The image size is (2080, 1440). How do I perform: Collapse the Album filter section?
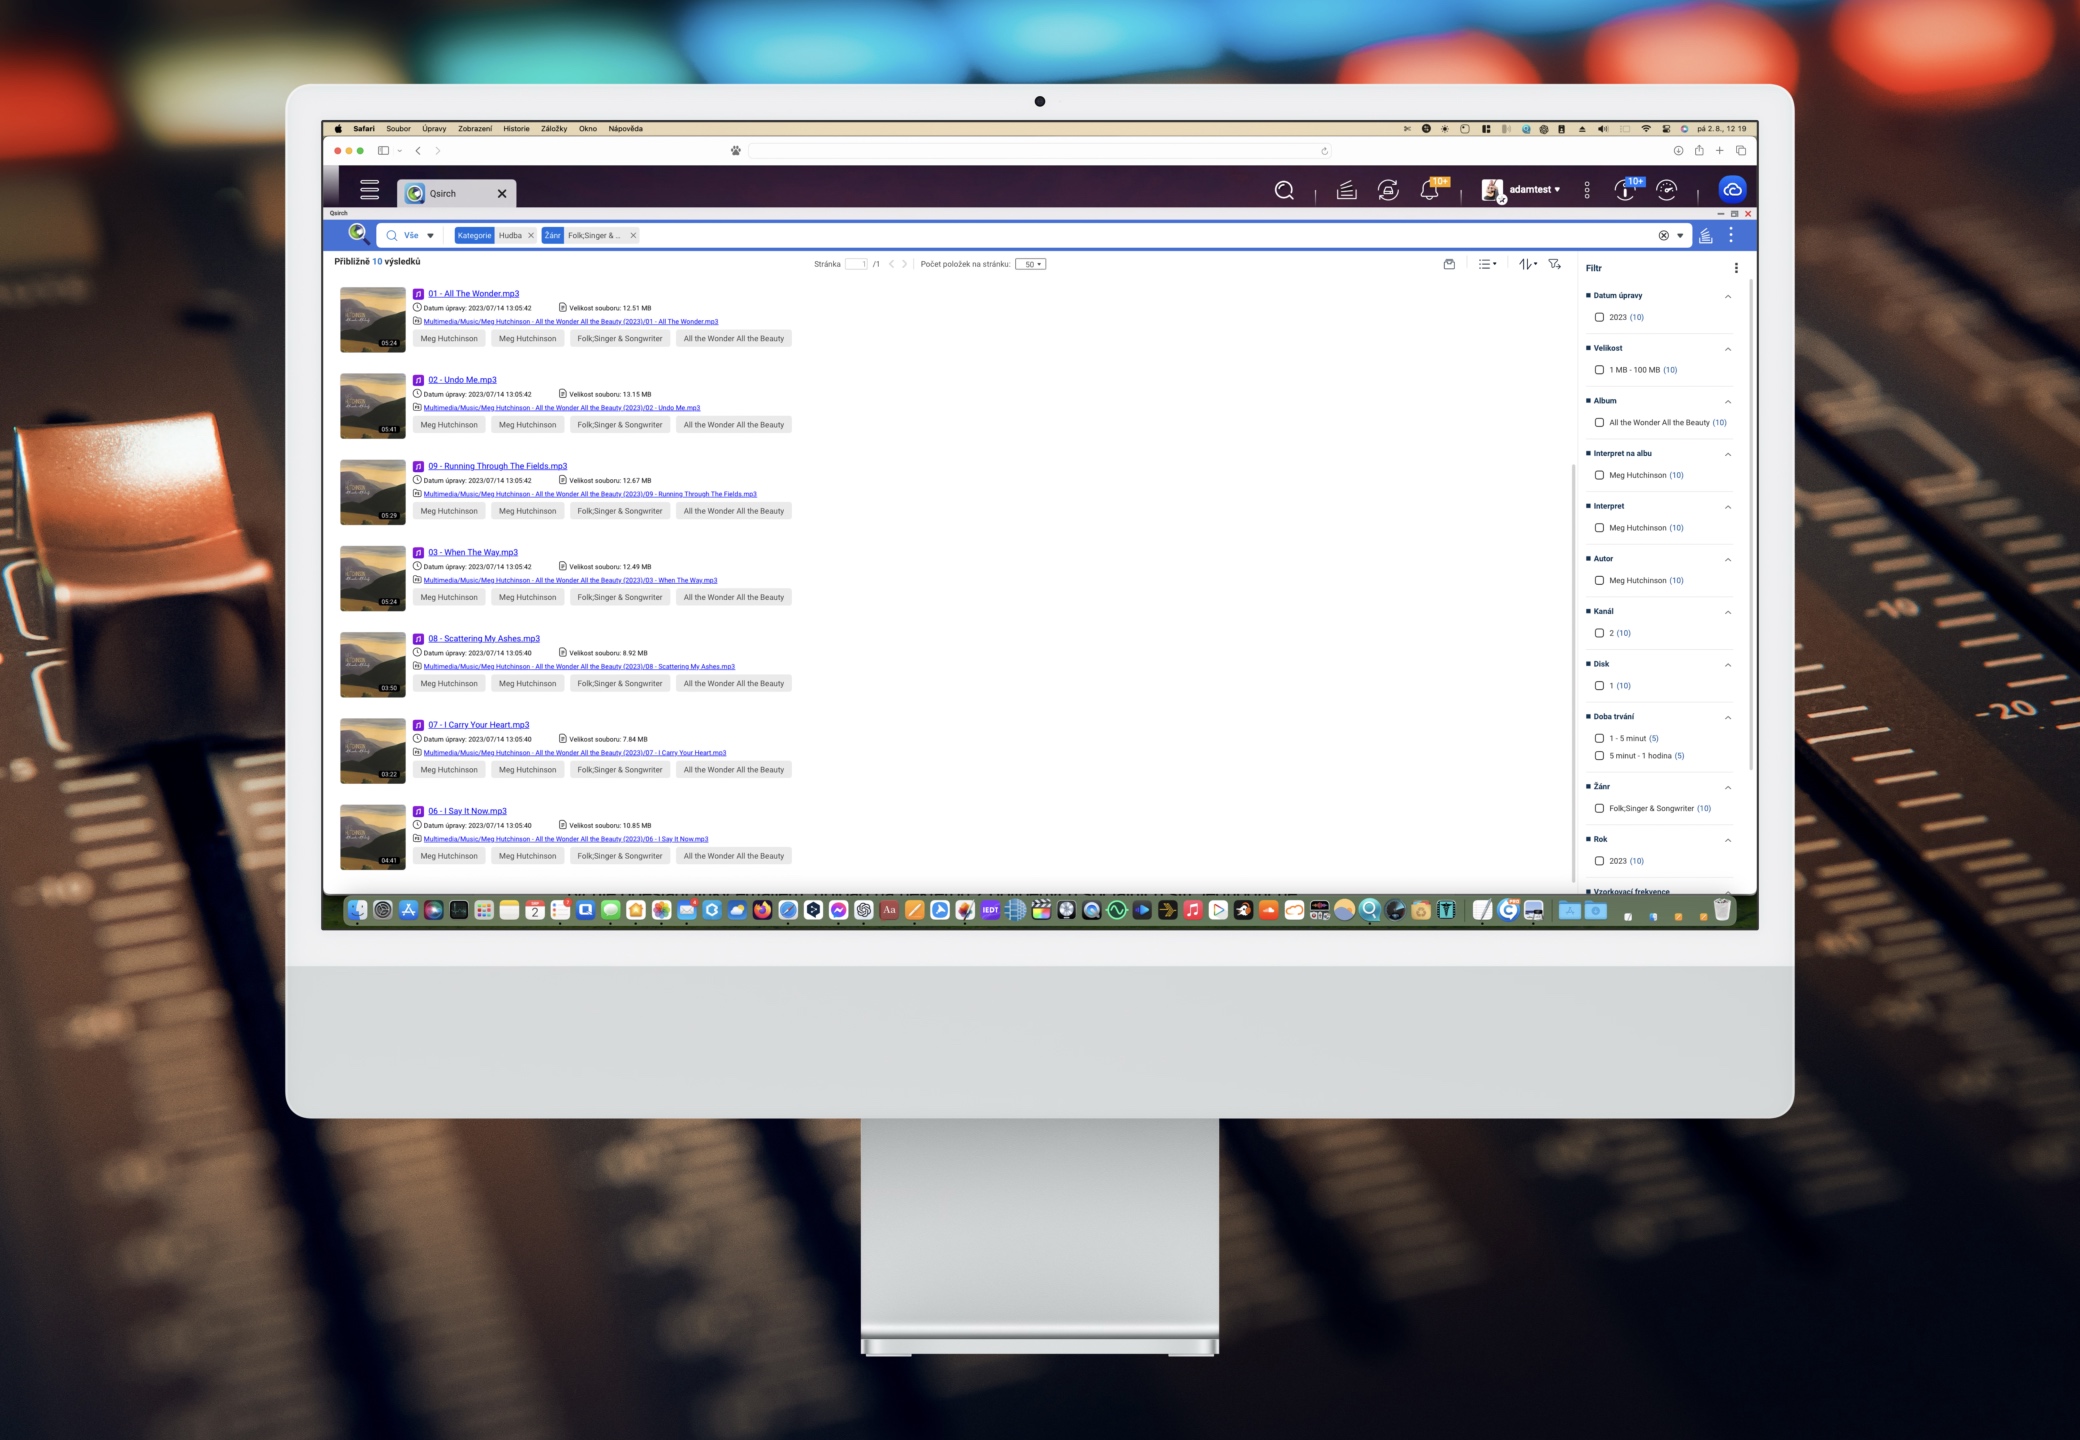[1728, 401]
